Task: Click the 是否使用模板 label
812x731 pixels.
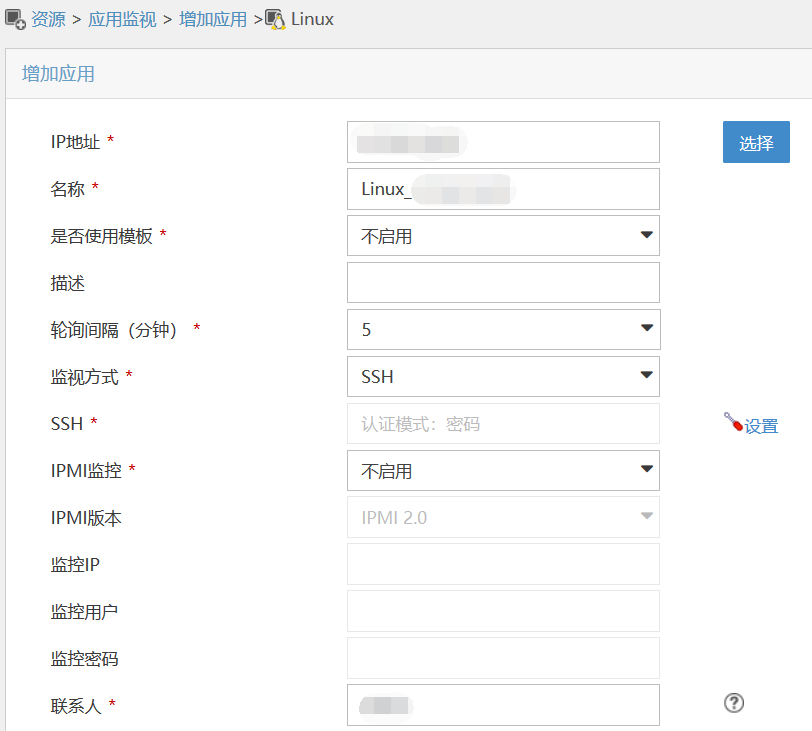Action: 102,236
